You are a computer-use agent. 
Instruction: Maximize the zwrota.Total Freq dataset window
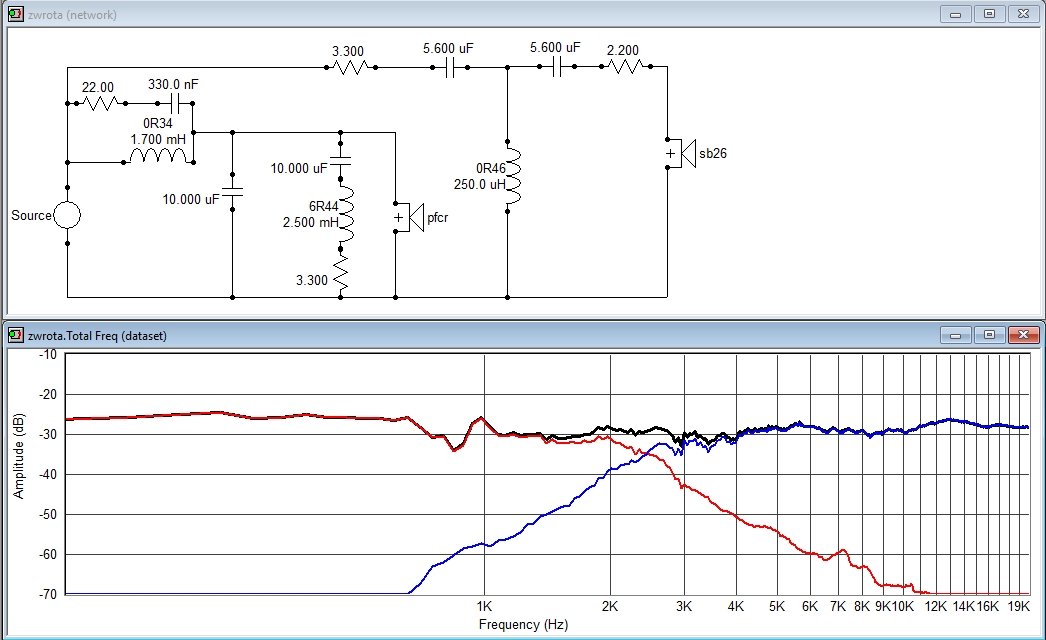tap(989, 334)
